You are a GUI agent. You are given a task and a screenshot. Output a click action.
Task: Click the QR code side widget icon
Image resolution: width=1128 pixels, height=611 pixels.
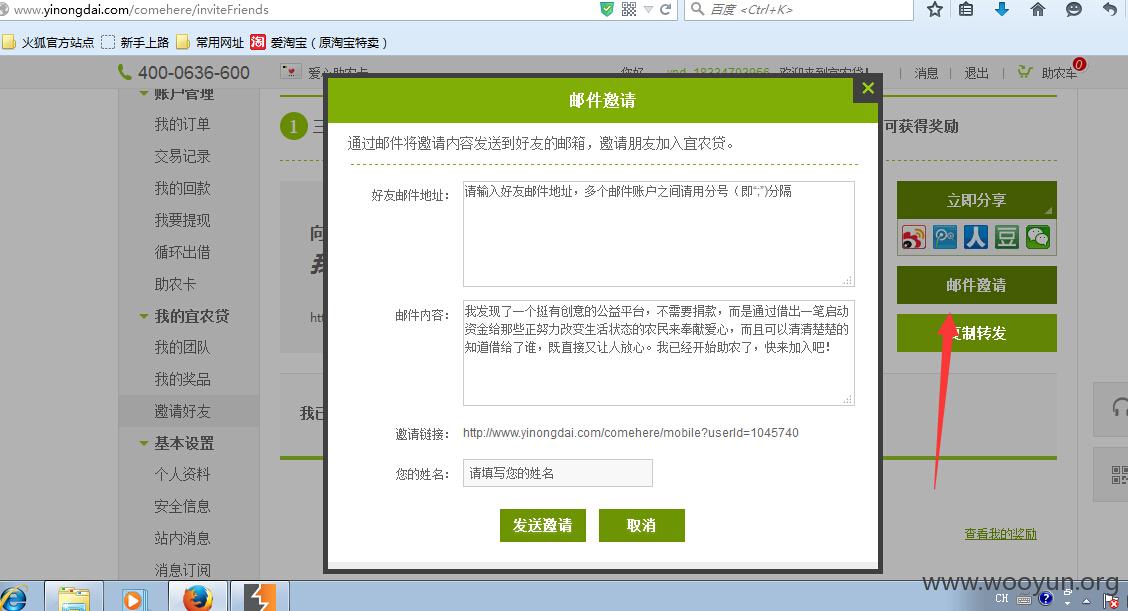tap(1117, 474)
